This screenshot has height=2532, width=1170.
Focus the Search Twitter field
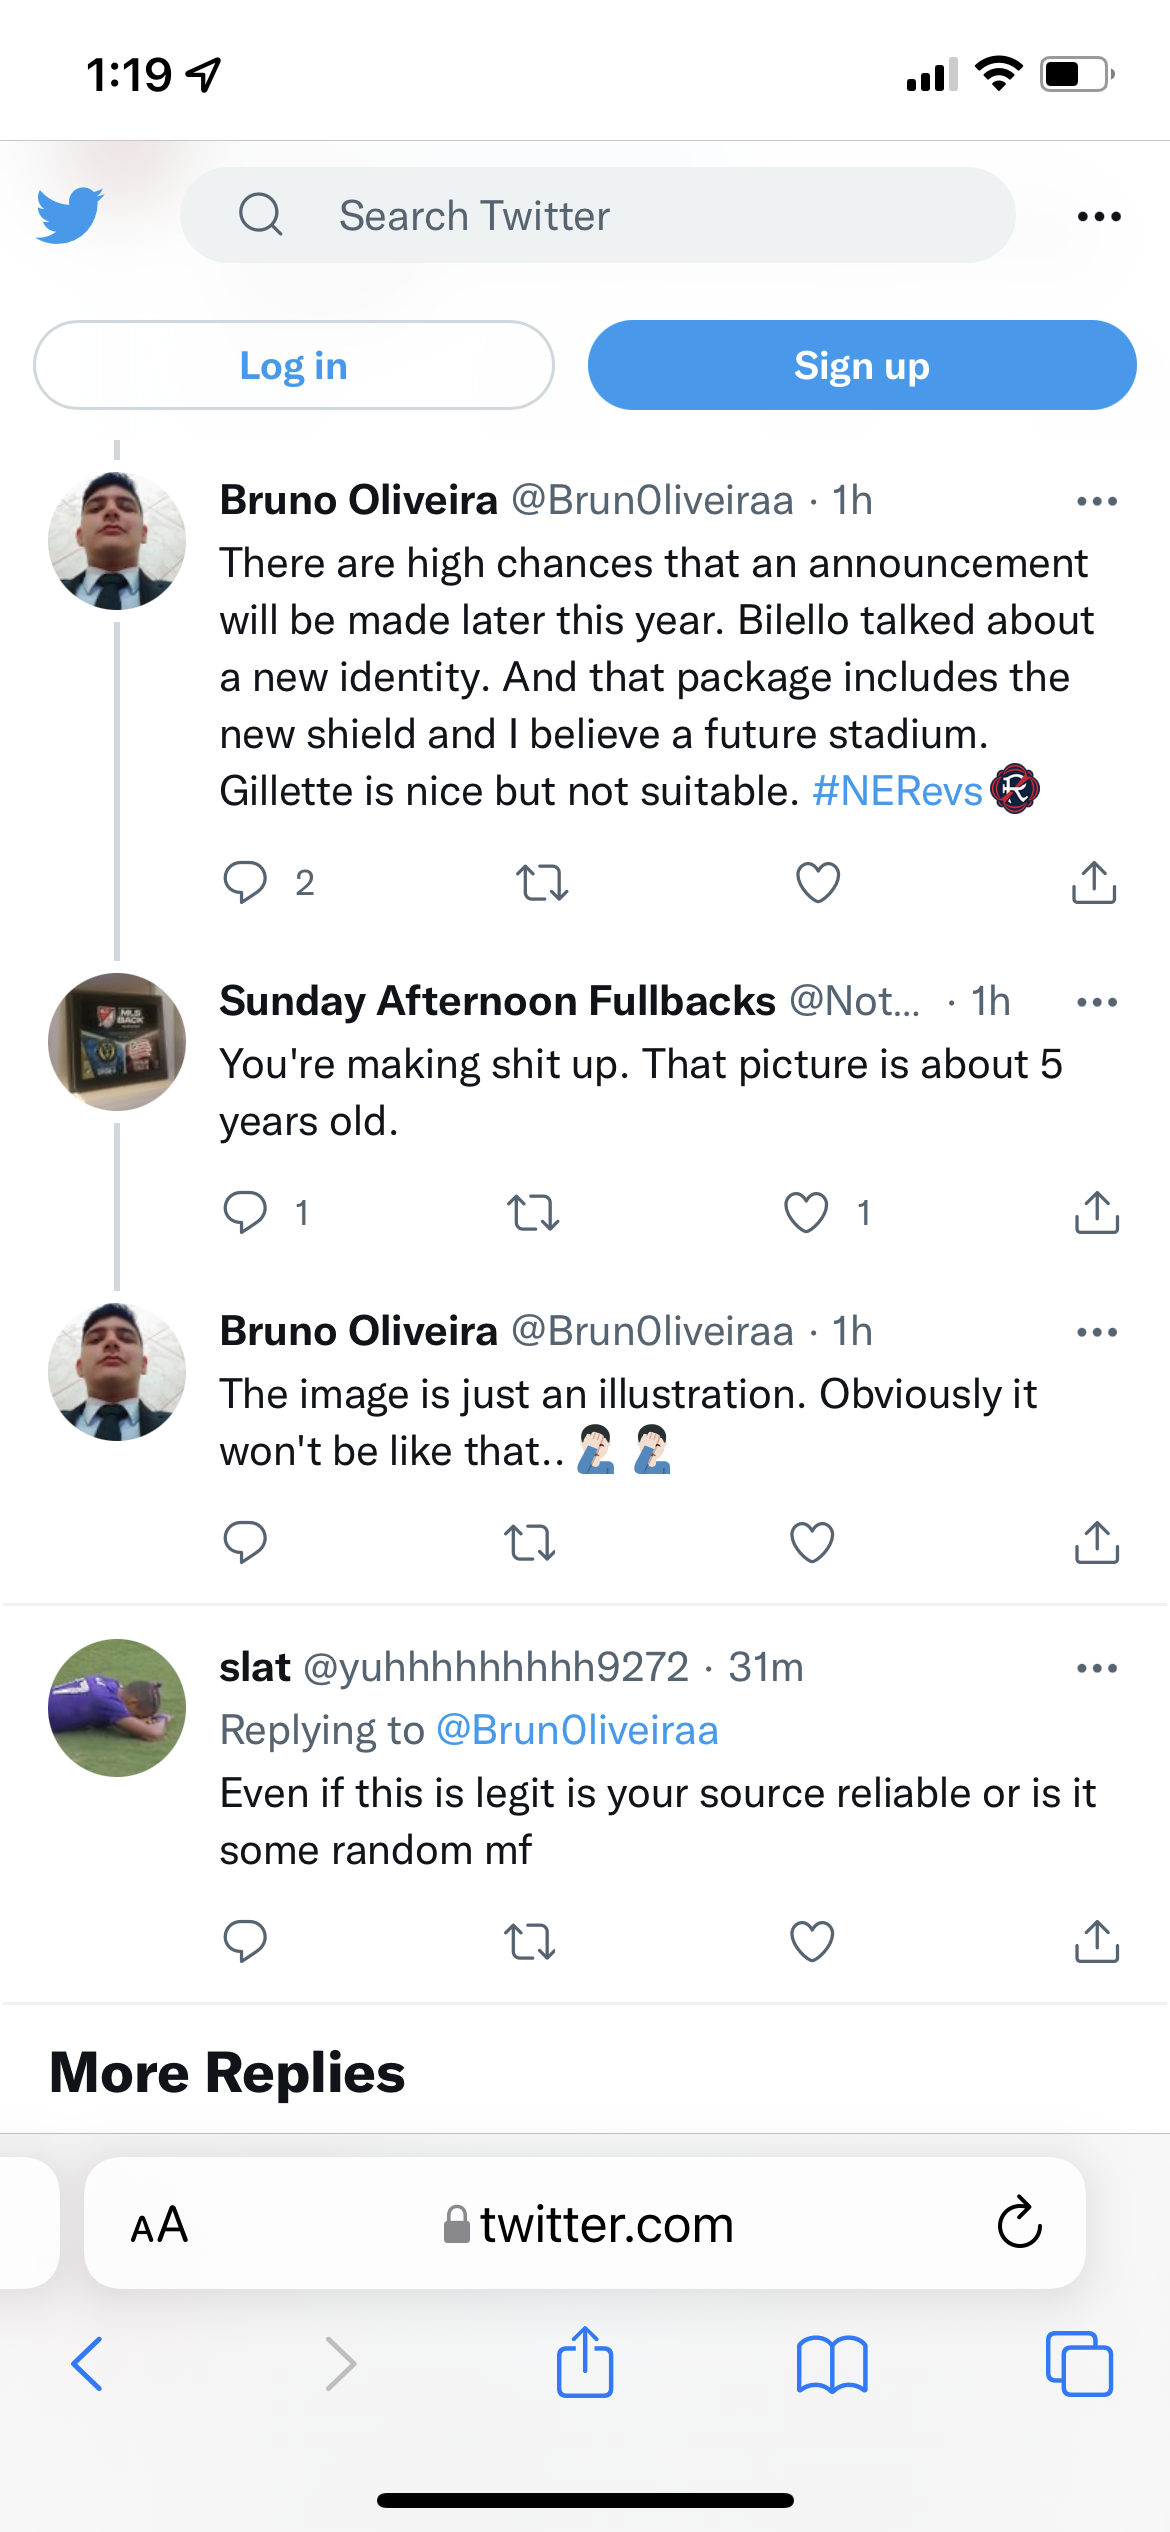597,215
